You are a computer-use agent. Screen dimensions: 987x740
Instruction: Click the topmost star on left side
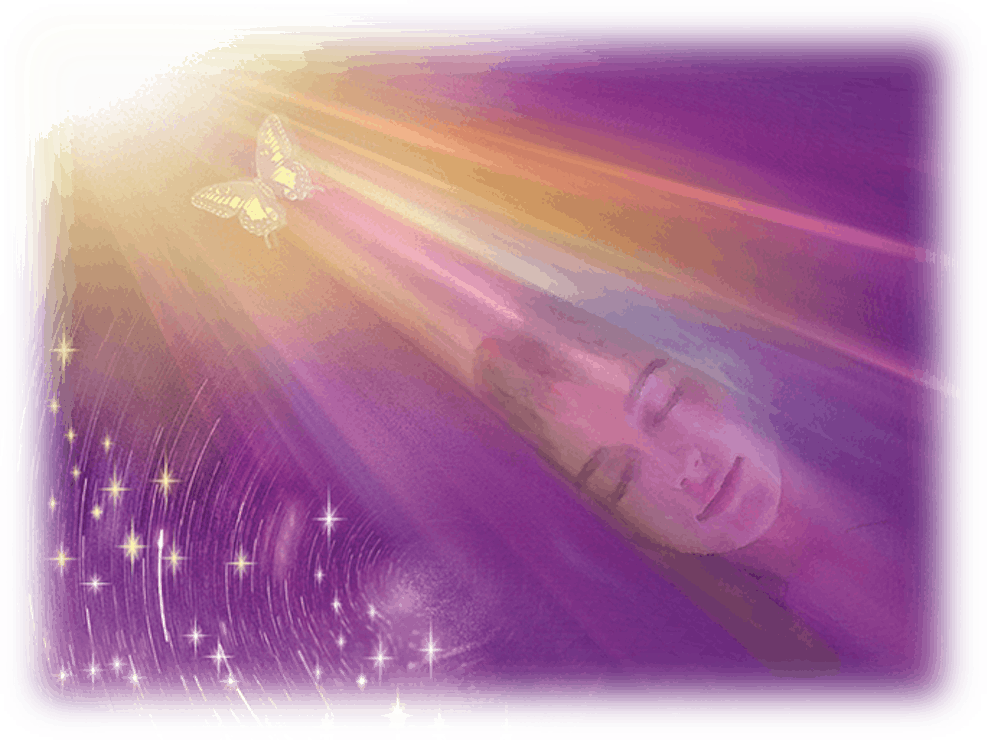[65, 349]
